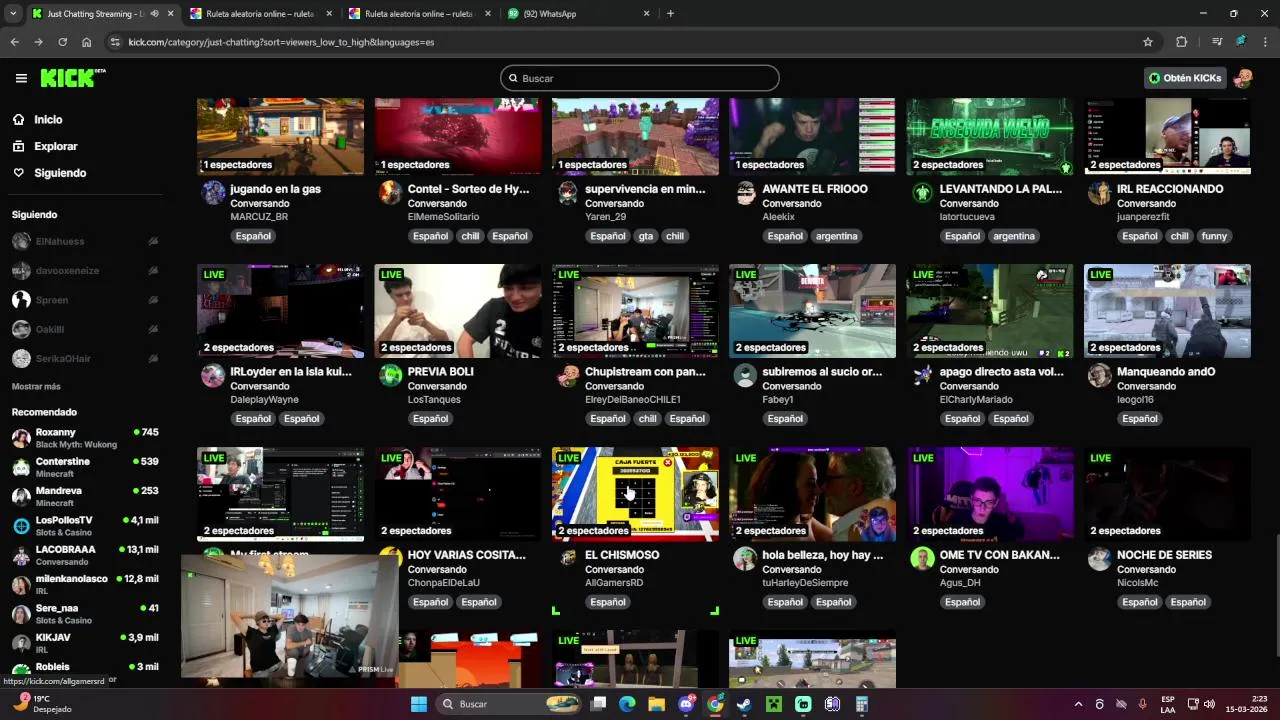Screen dimensions: 1280x720
Task: Click the kick.com address bar
Action: [630, 42]
